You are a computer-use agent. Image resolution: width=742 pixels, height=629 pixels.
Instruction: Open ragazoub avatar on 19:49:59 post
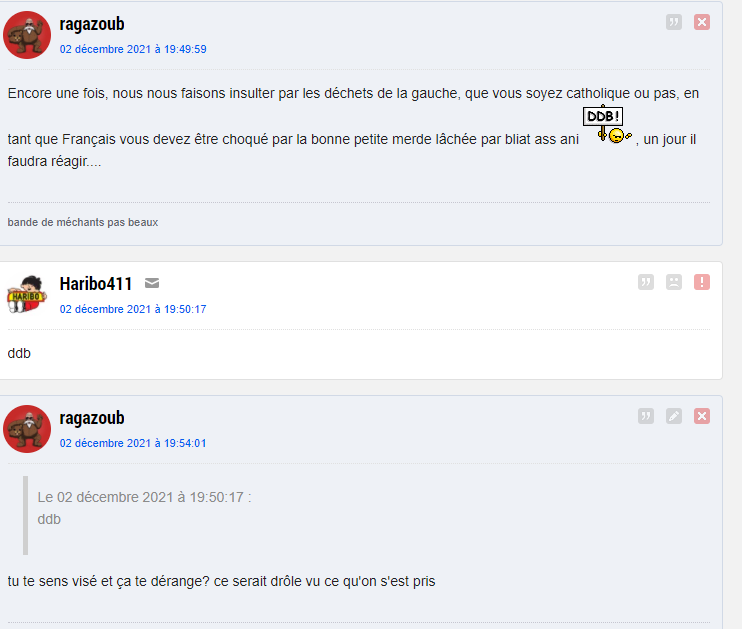tap(27, 35)
